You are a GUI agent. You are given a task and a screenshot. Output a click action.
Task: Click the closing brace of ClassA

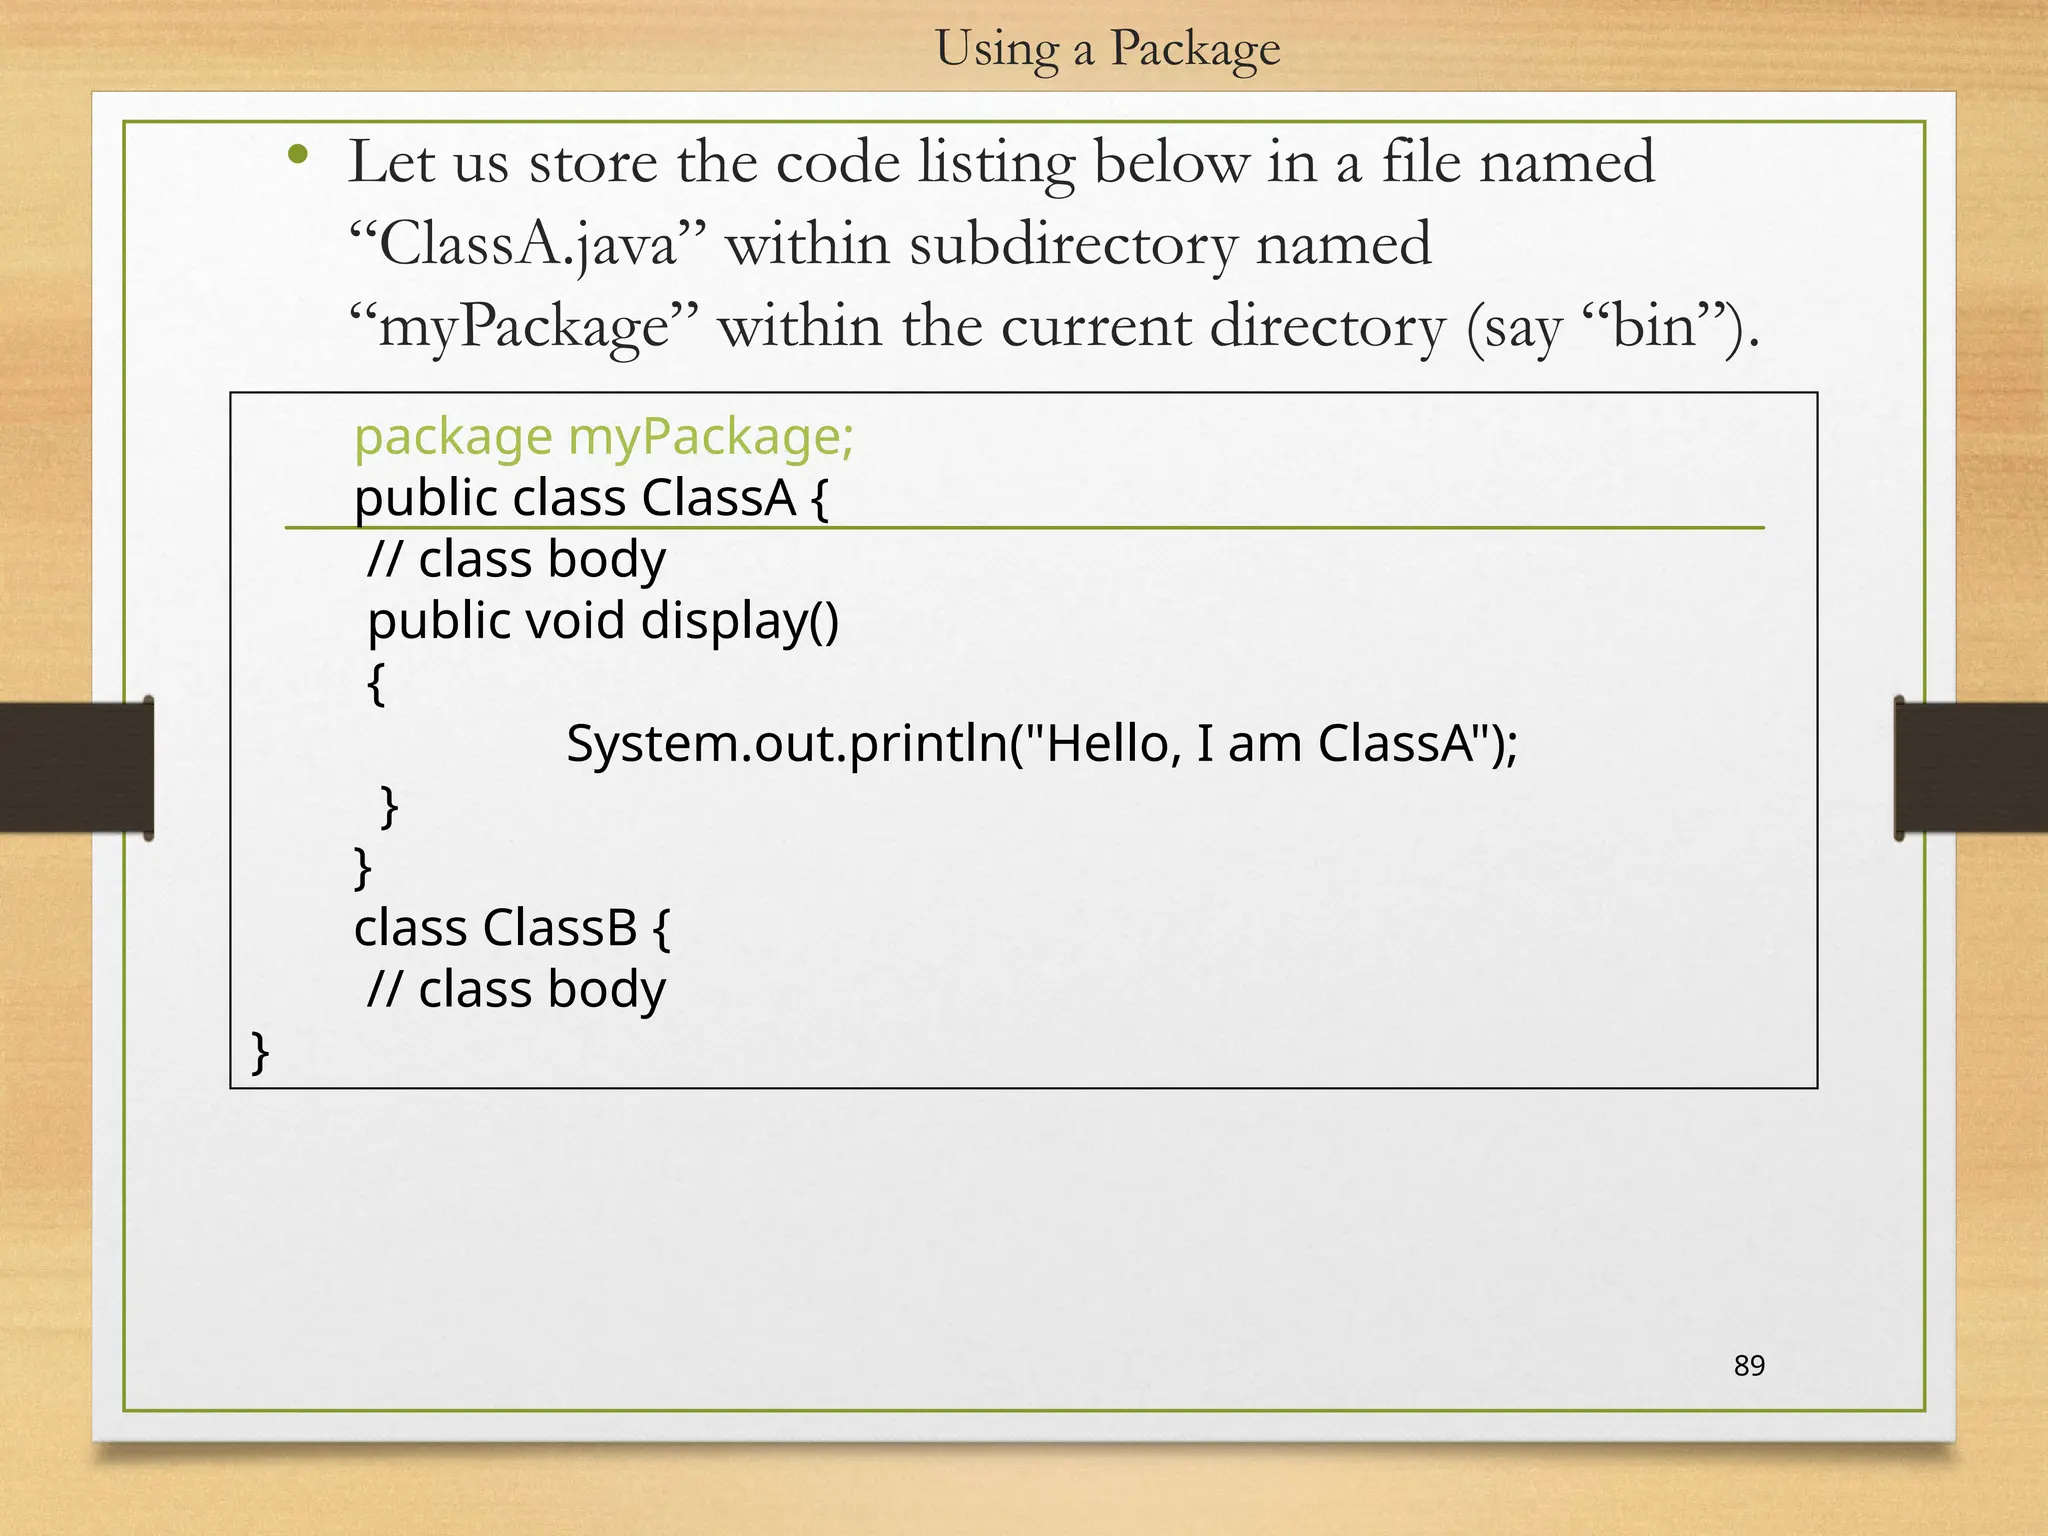pyautogui.click(x=363, y=867)
